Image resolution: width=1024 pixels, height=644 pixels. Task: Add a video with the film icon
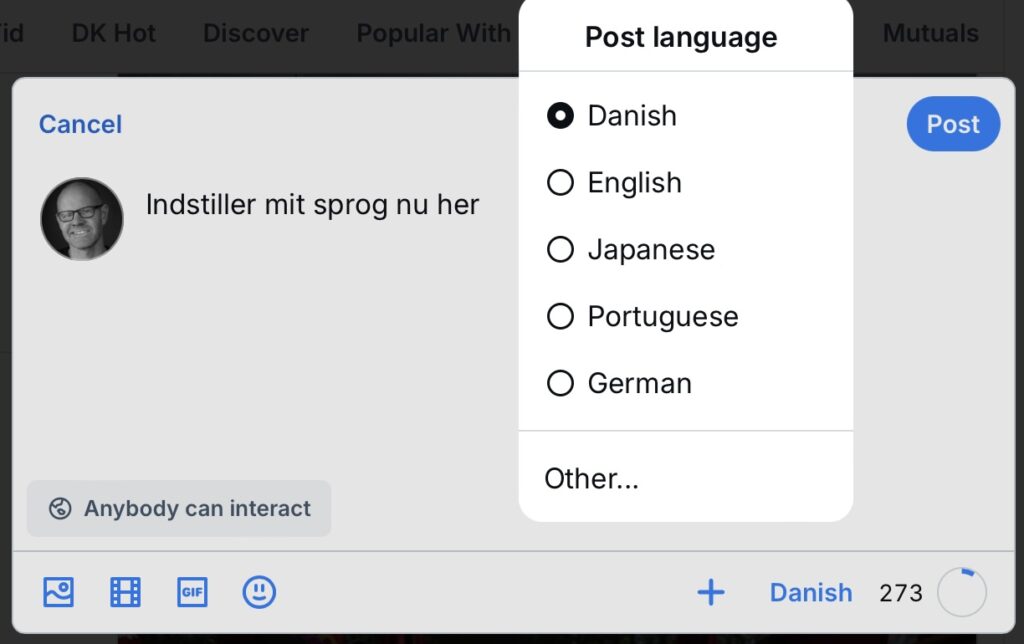point(125,592)
